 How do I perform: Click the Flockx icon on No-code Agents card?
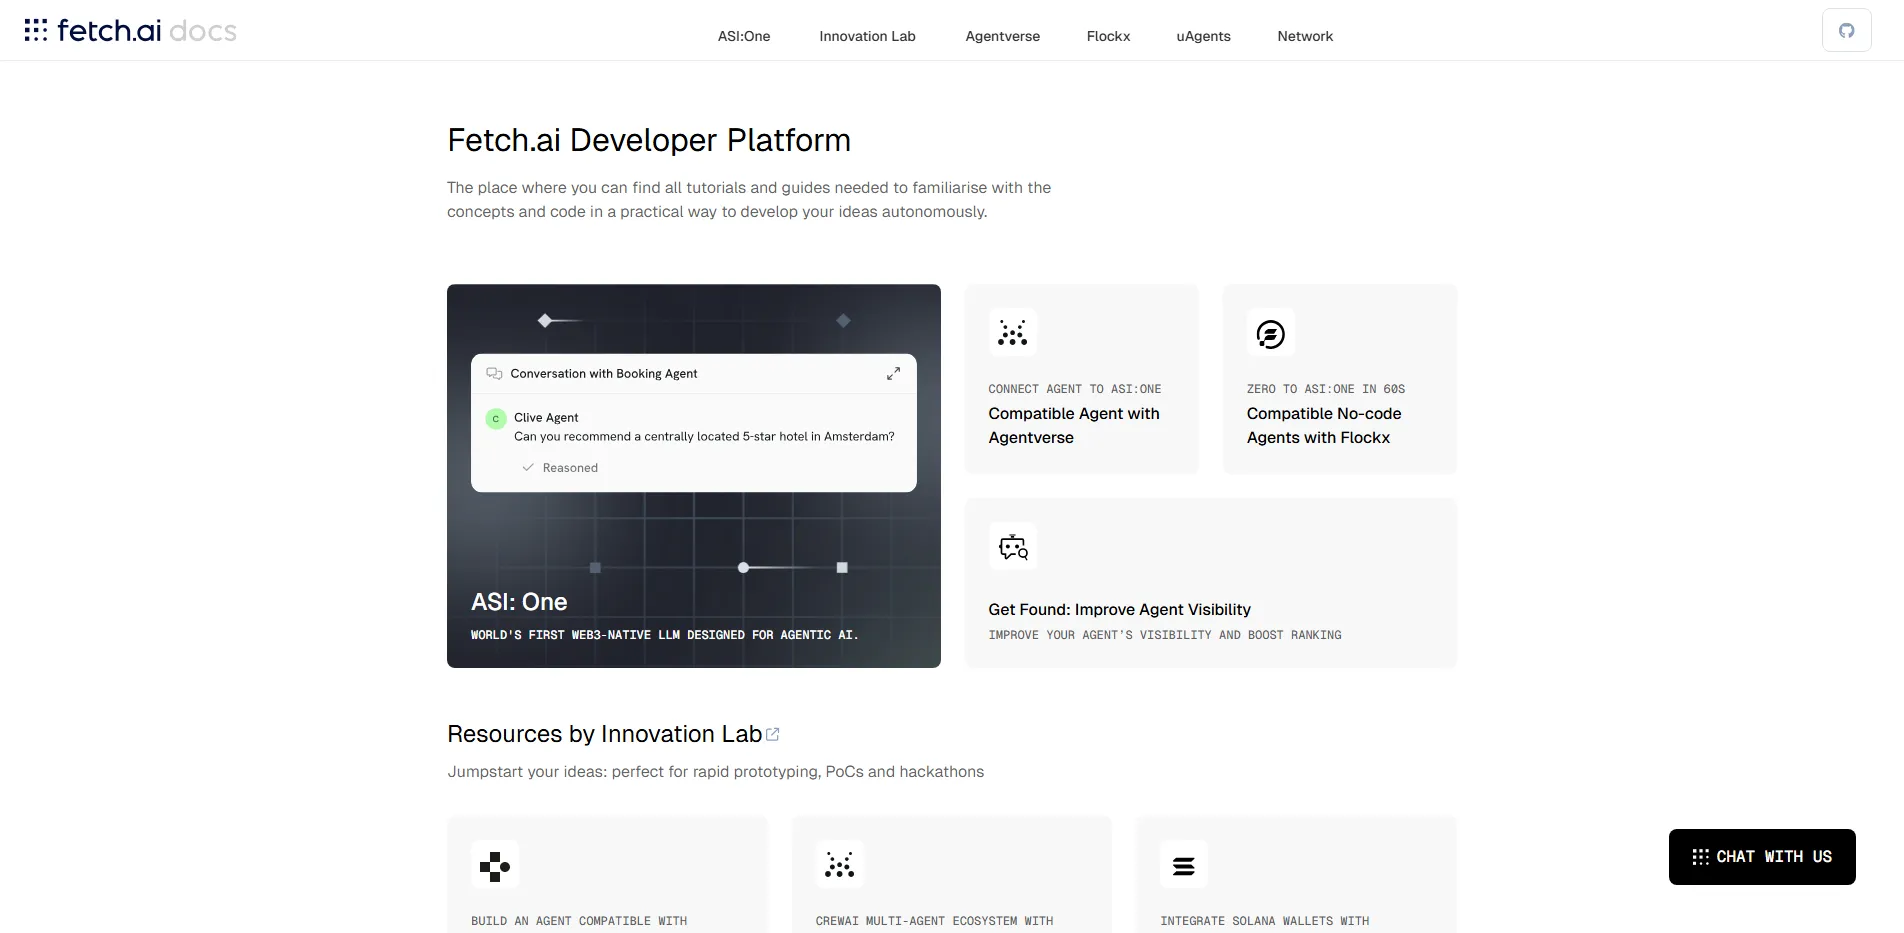click(1271, 333)
